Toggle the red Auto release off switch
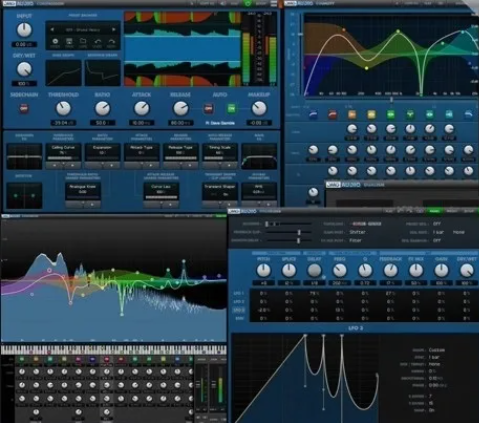Image resolution: width=479 pixels, height=423 pixels. (208, 108)
